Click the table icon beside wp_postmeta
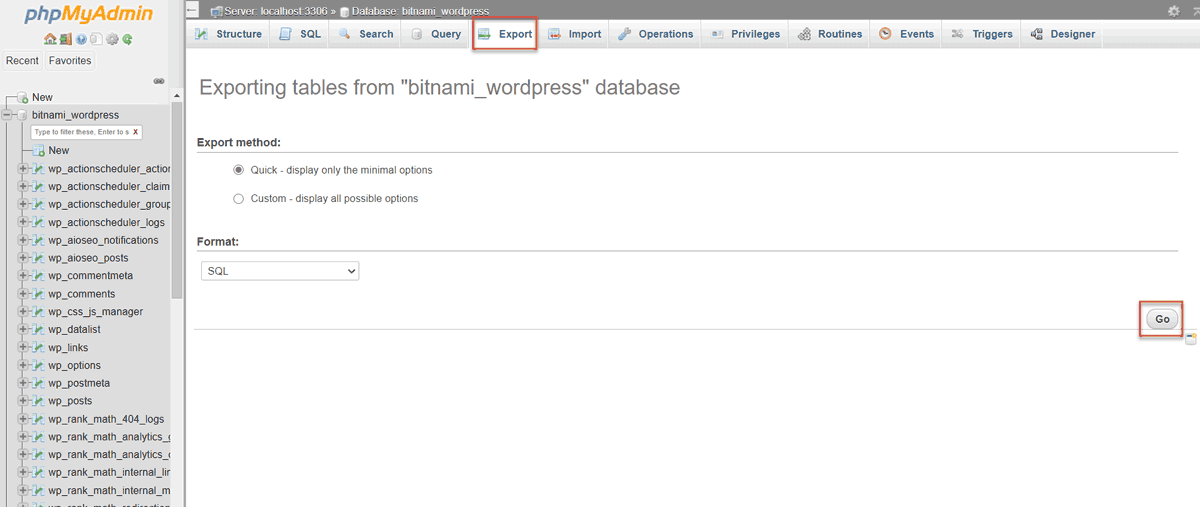 39,383
